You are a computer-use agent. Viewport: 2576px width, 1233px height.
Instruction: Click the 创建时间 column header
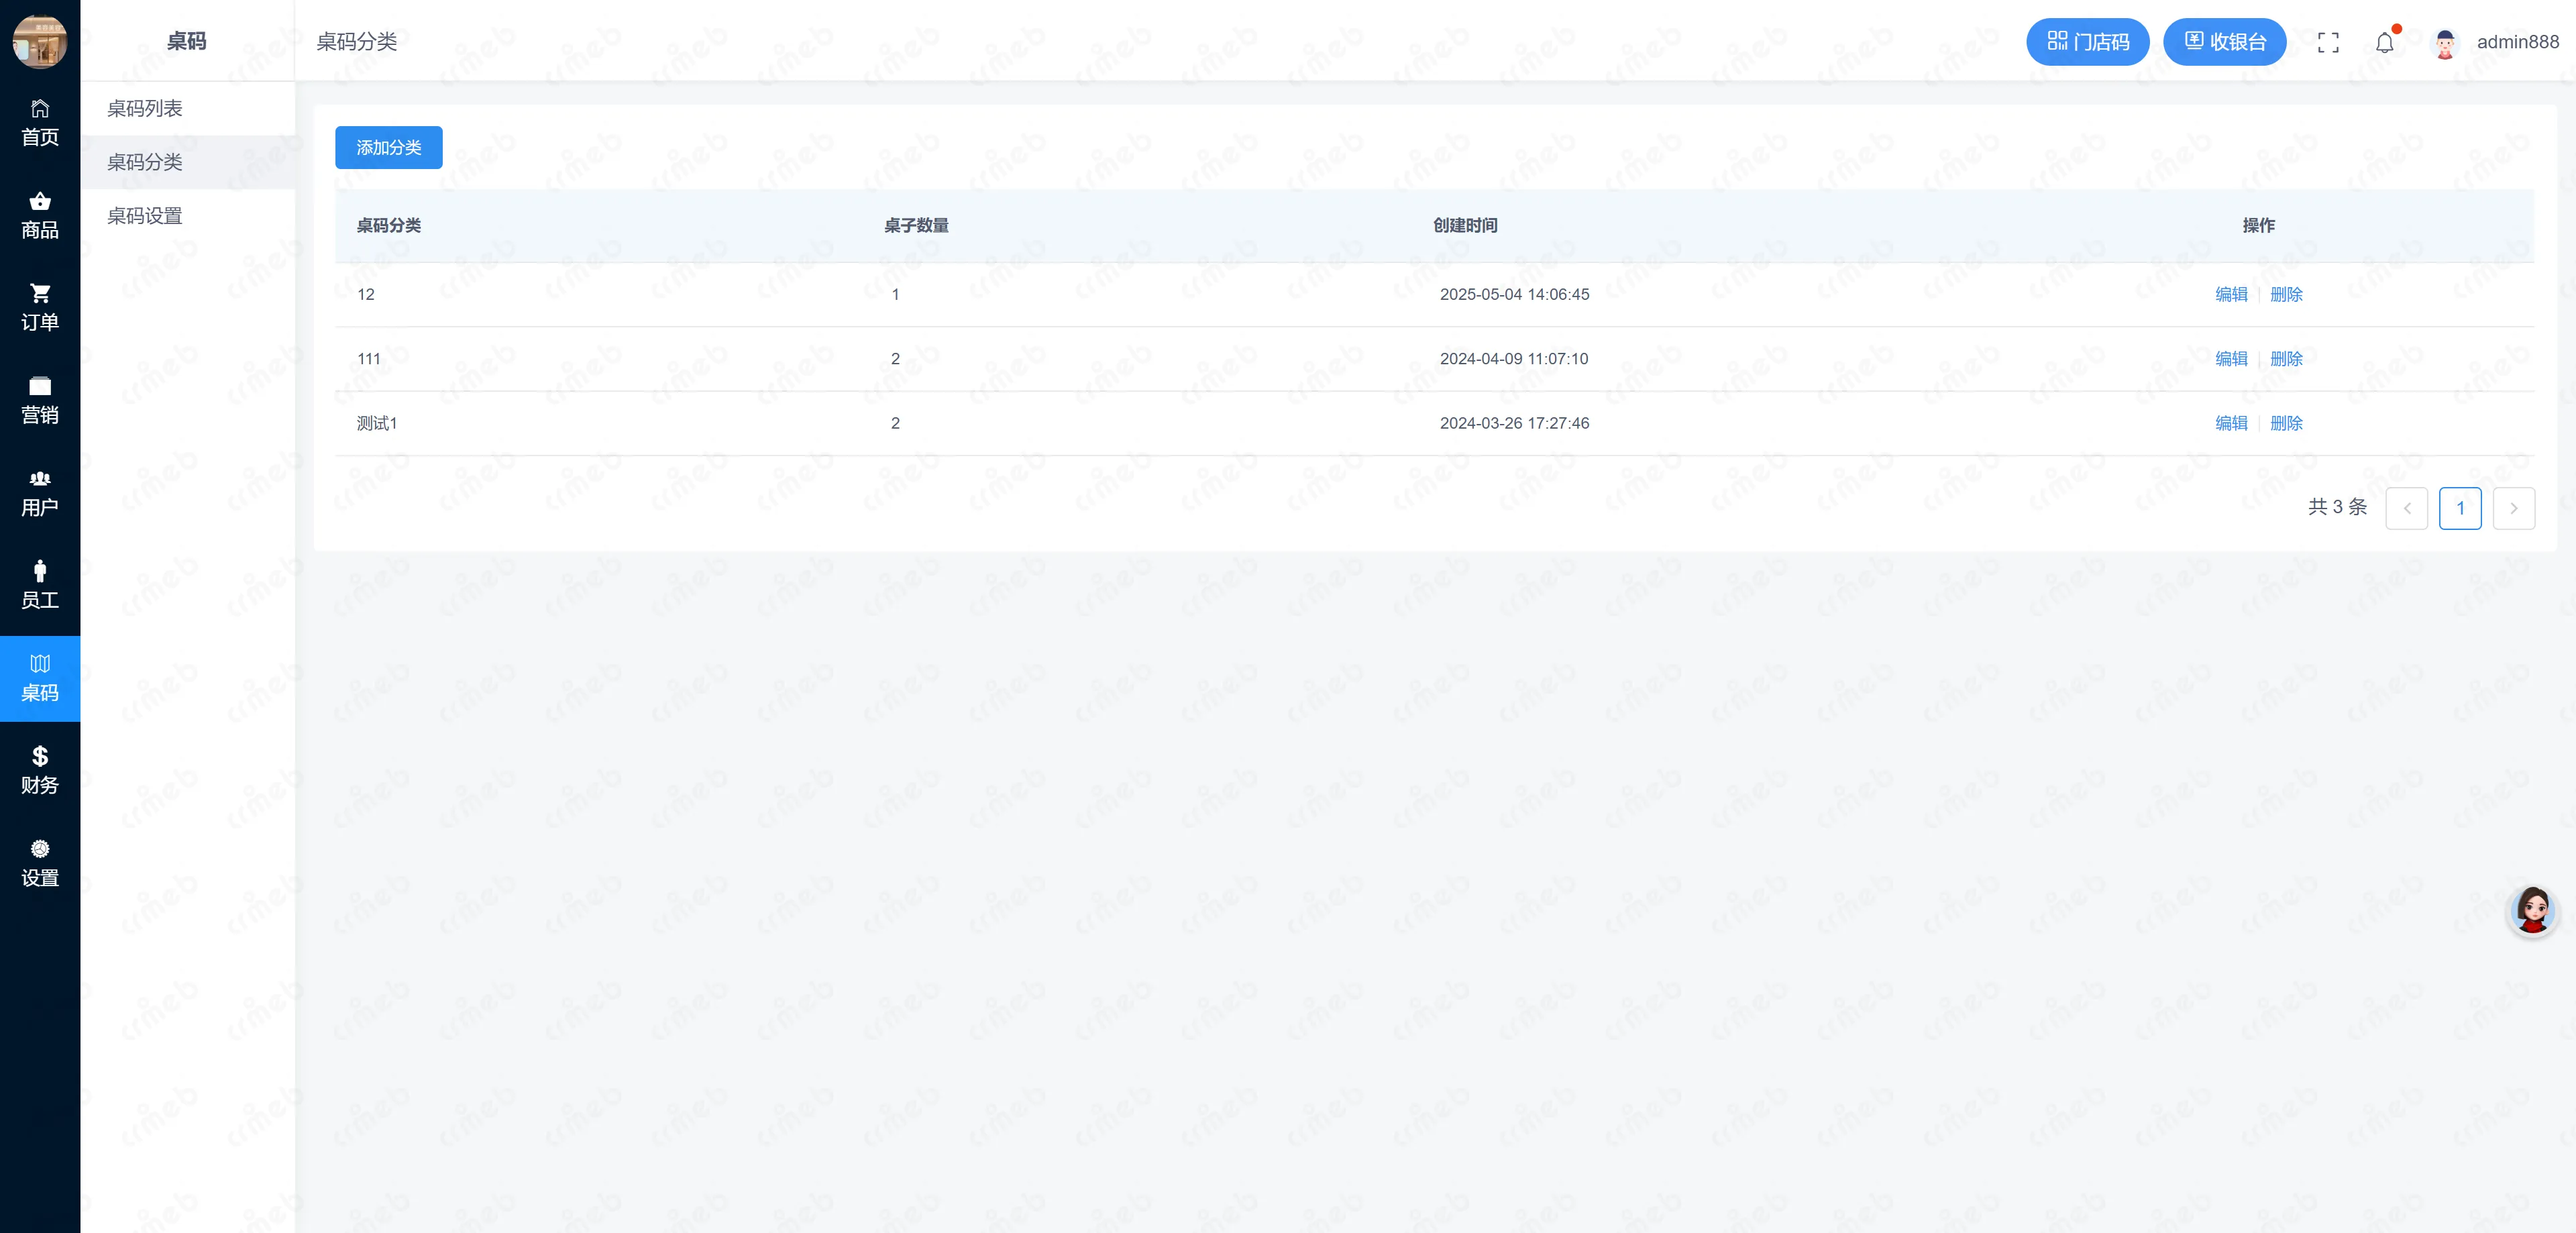tap(1465, 226)
